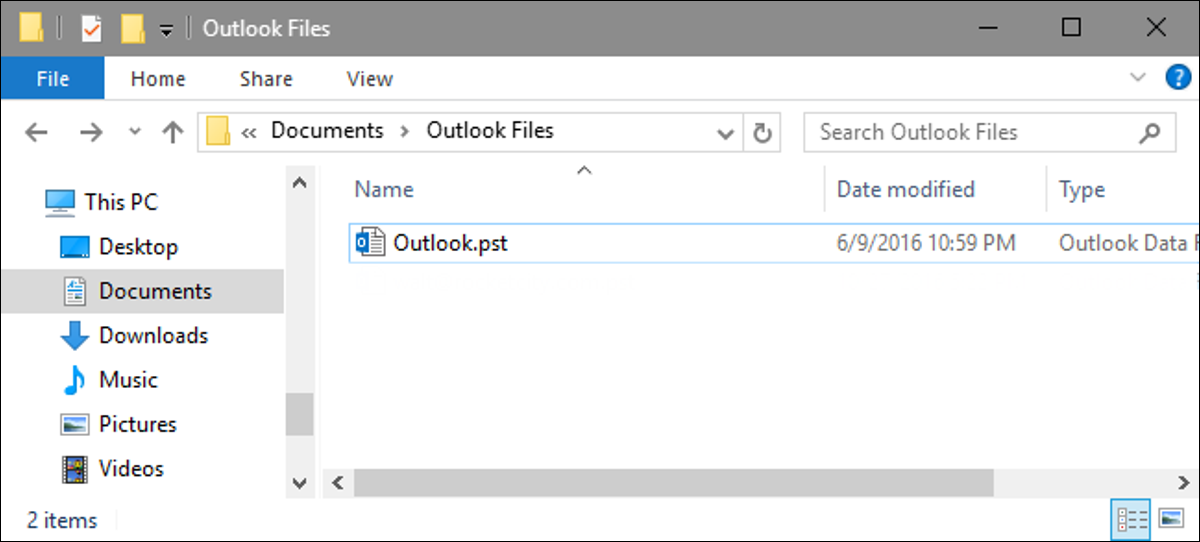Switch to the View ribbon tab
1200x542 pixels.
pos(369,79)
